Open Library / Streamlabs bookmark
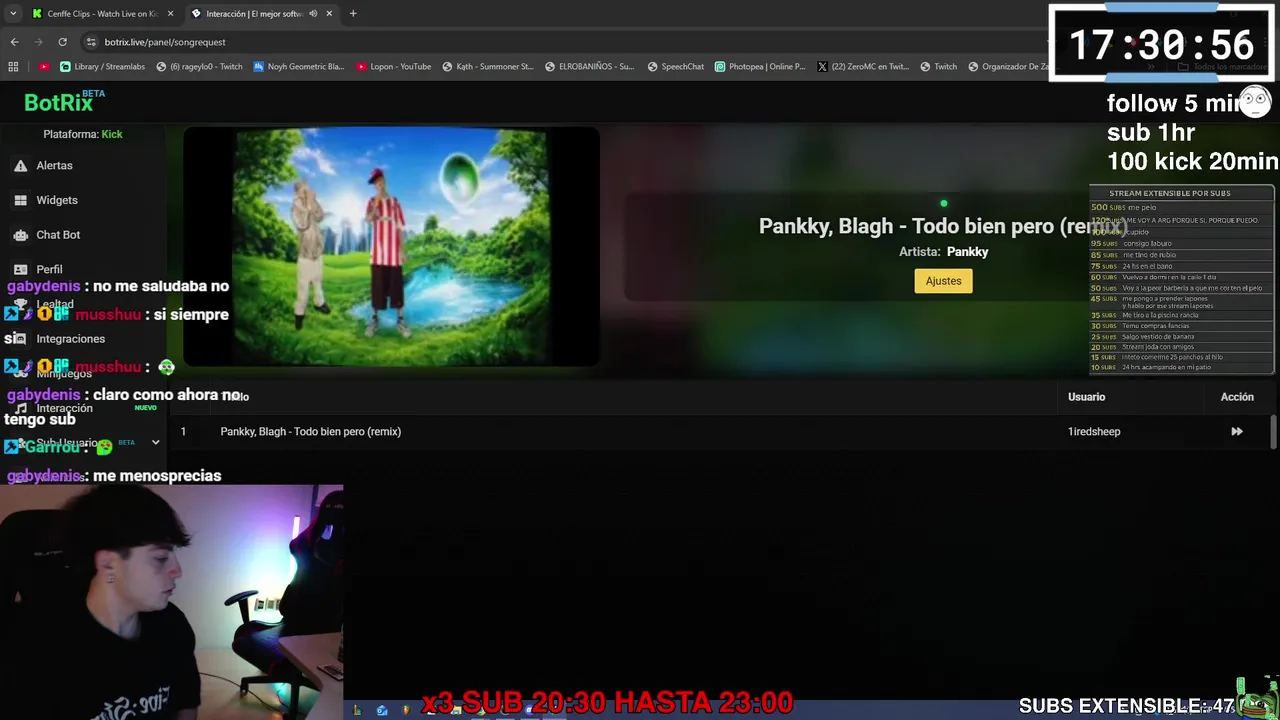 (102, 67)
